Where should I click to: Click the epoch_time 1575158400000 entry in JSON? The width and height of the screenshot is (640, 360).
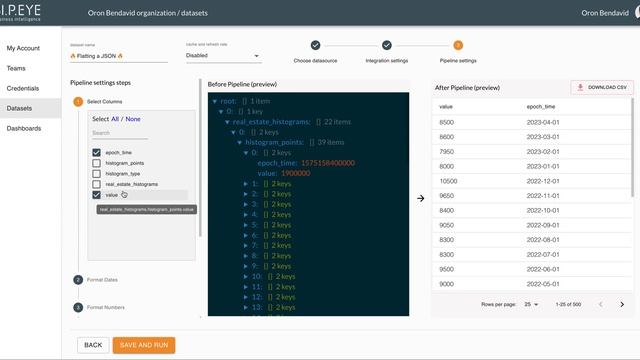(306, 163)
